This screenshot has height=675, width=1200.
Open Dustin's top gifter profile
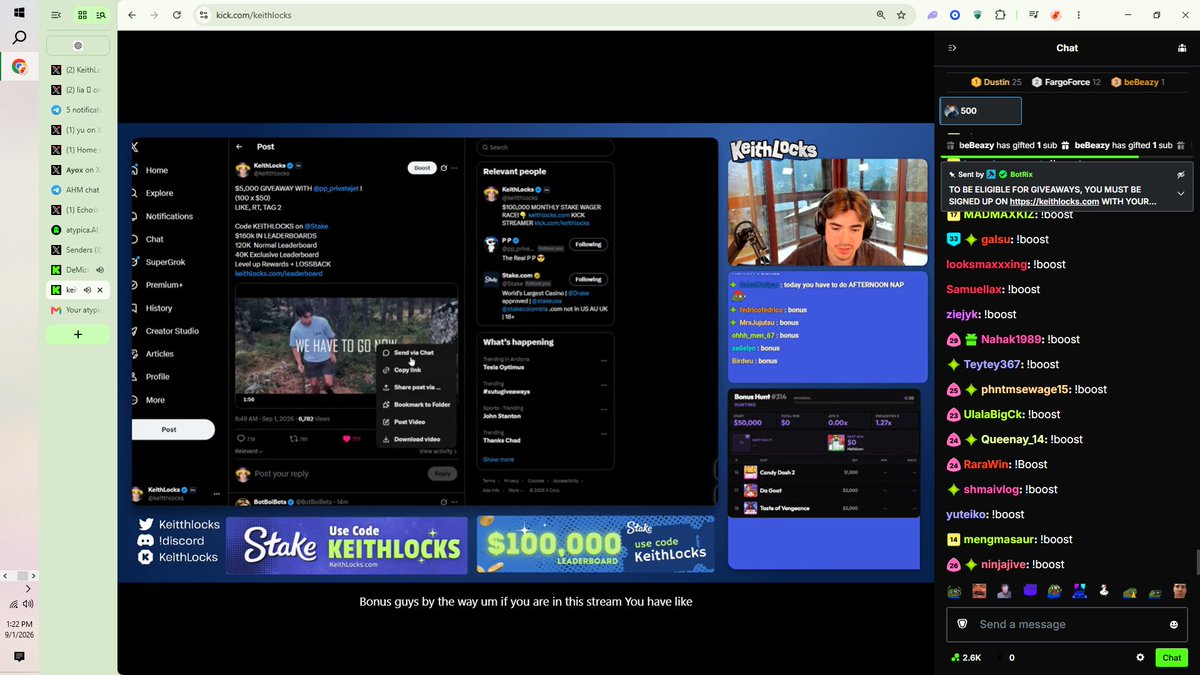[996, 82]
